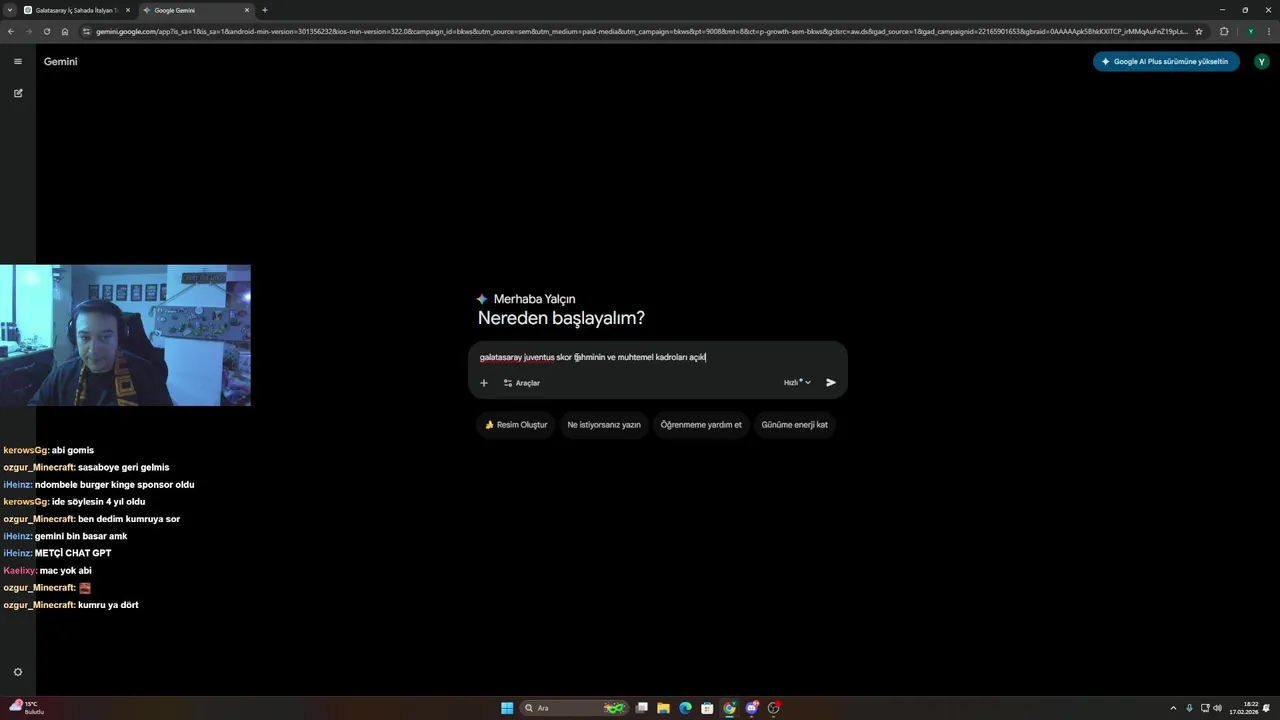This screenshot has height=720, width=1280.
Task: Click chat message 'ben dedim kumruya sor'
Action: [x=129, y=519]
